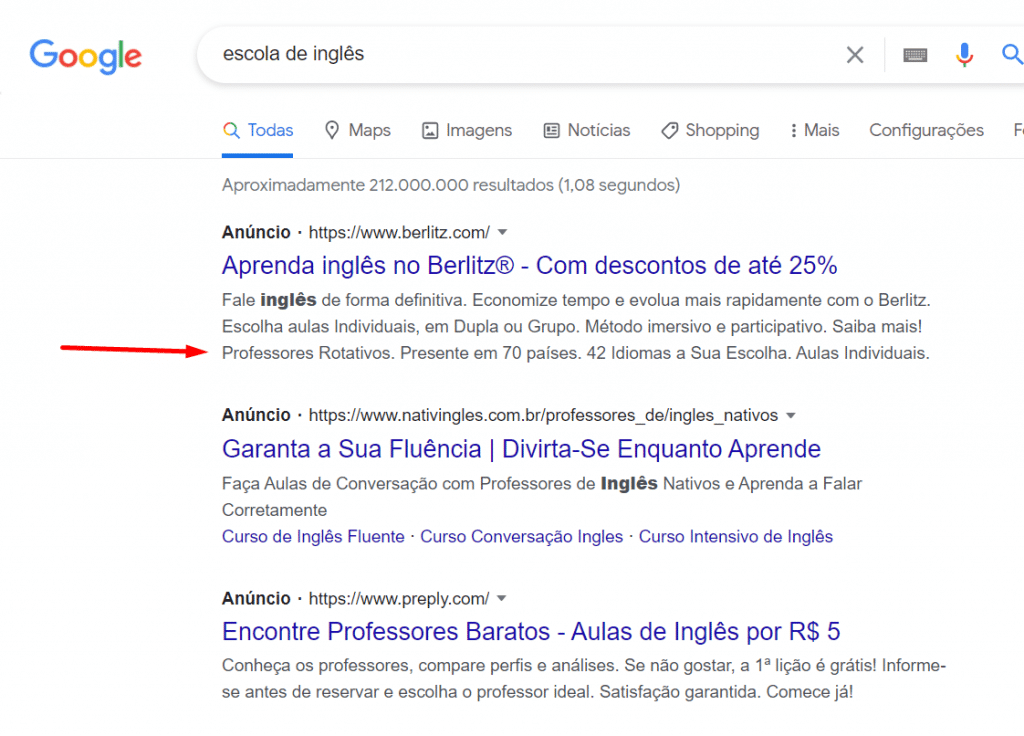The image size is (1024, 736).
Task: Open Aprenda inglês no Berlitz ad link
Action: point(529,266)
